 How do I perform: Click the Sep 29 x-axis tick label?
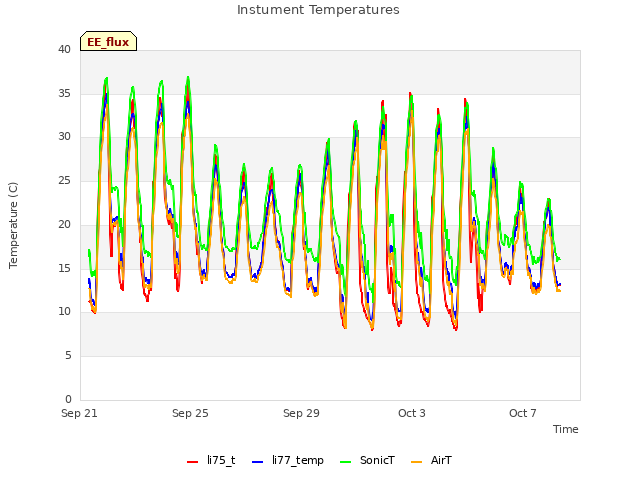pos(301,413)
